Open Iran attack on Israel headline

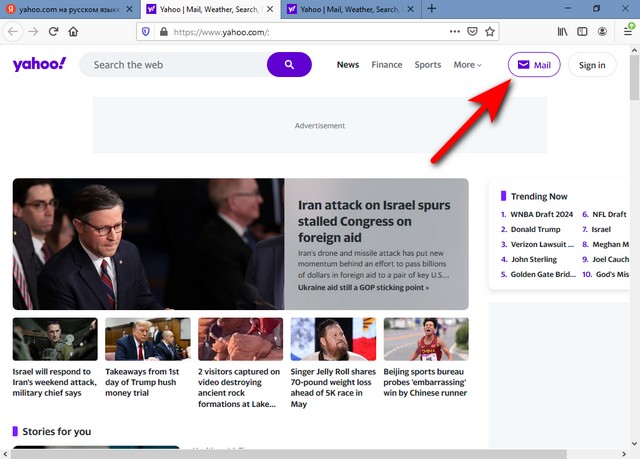[374, 221]
